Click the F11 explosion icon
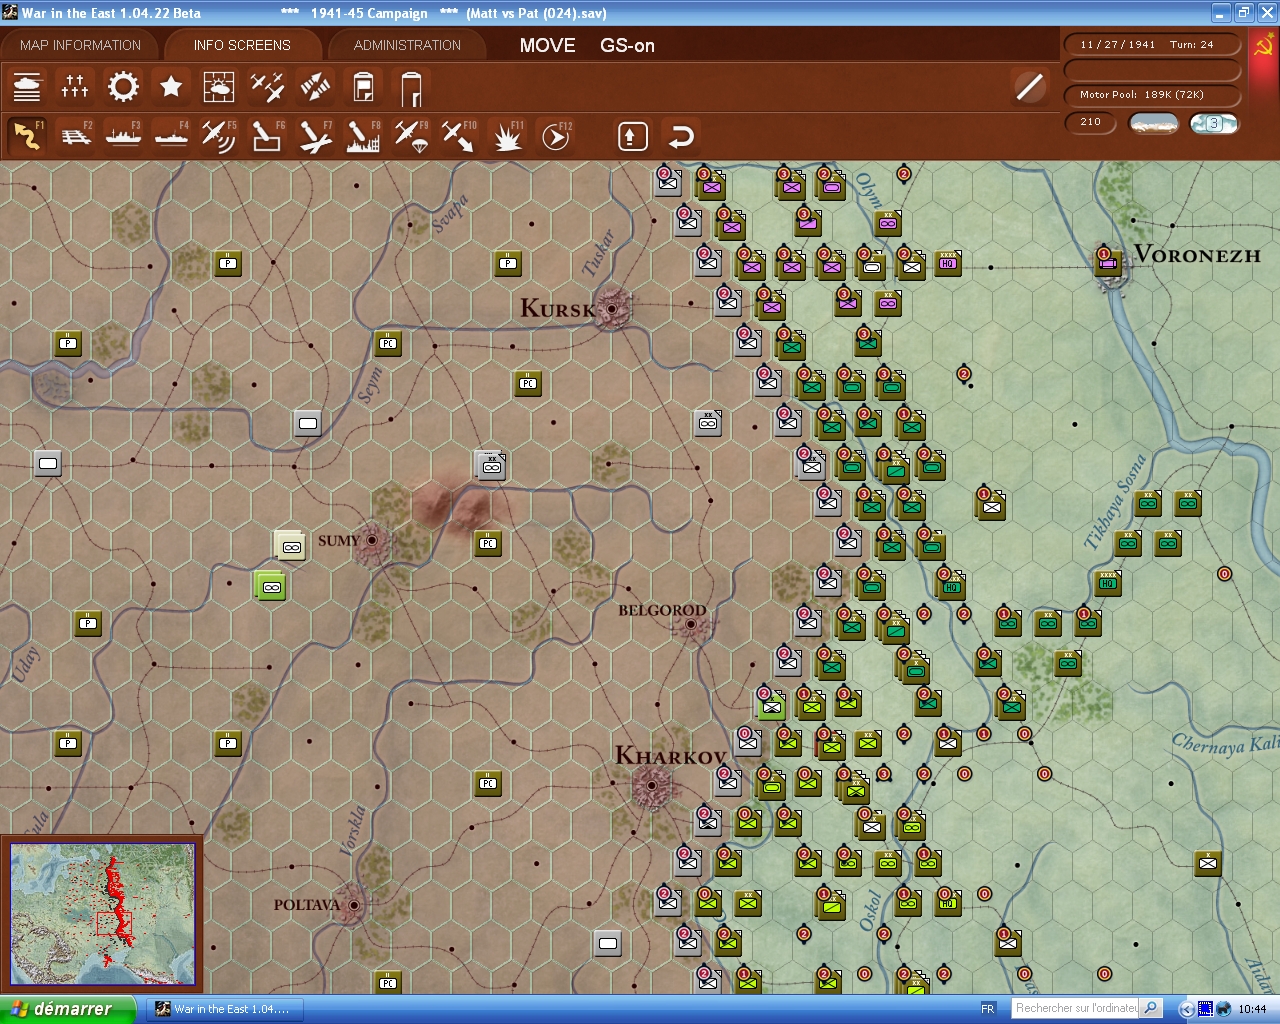The height and width of the screenshot is (1024, 1280). coord(507,136)
